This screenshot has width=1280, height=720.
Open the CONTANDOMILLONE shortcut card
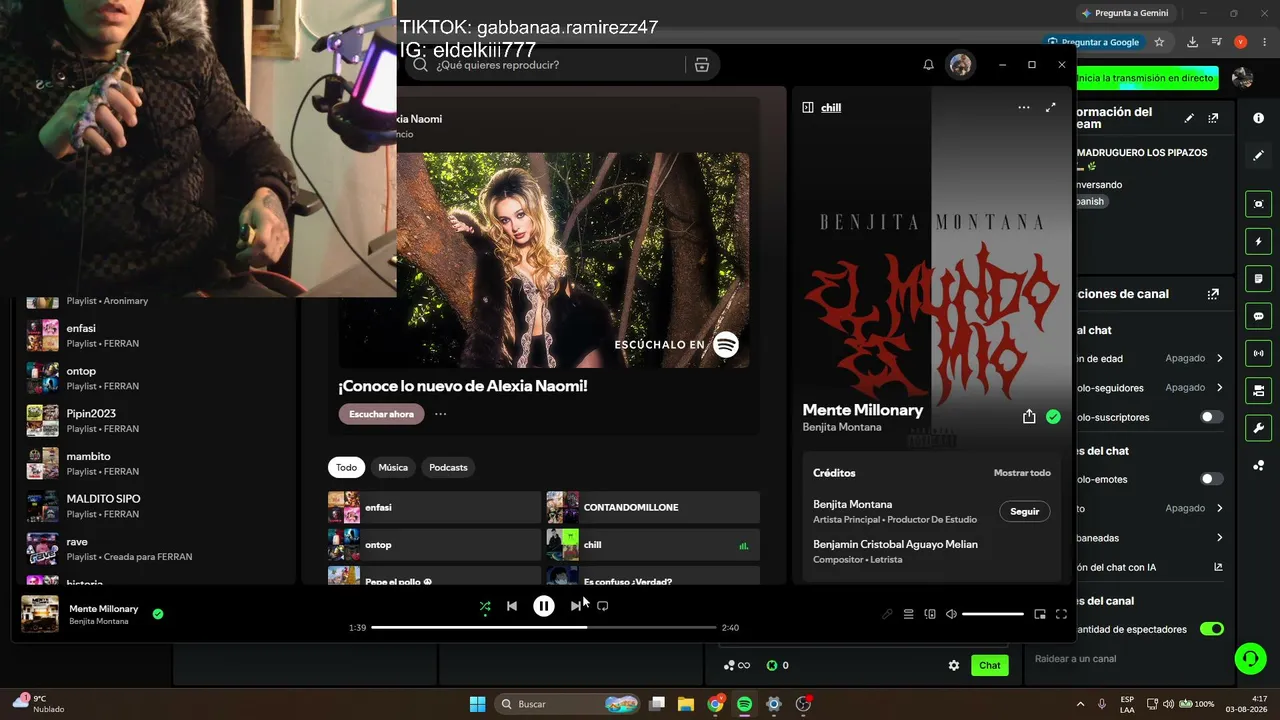[653, 507]
